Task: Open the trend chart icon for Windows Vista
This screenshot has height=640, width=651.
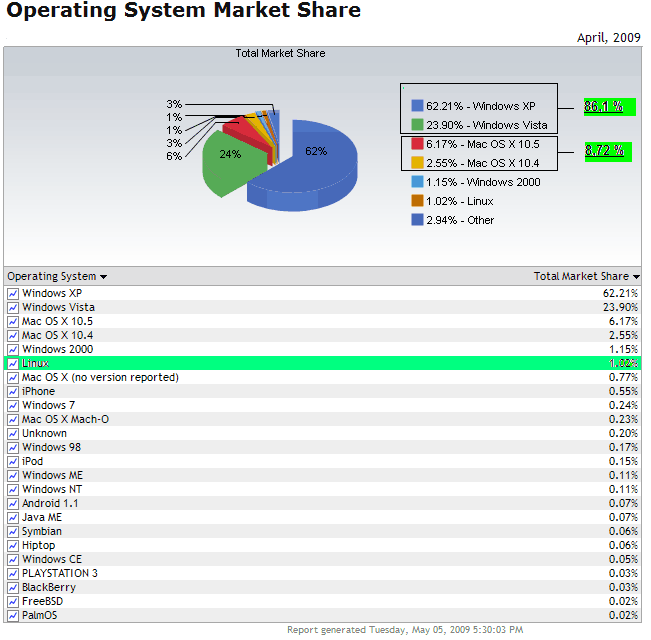Action: (13, 308)
